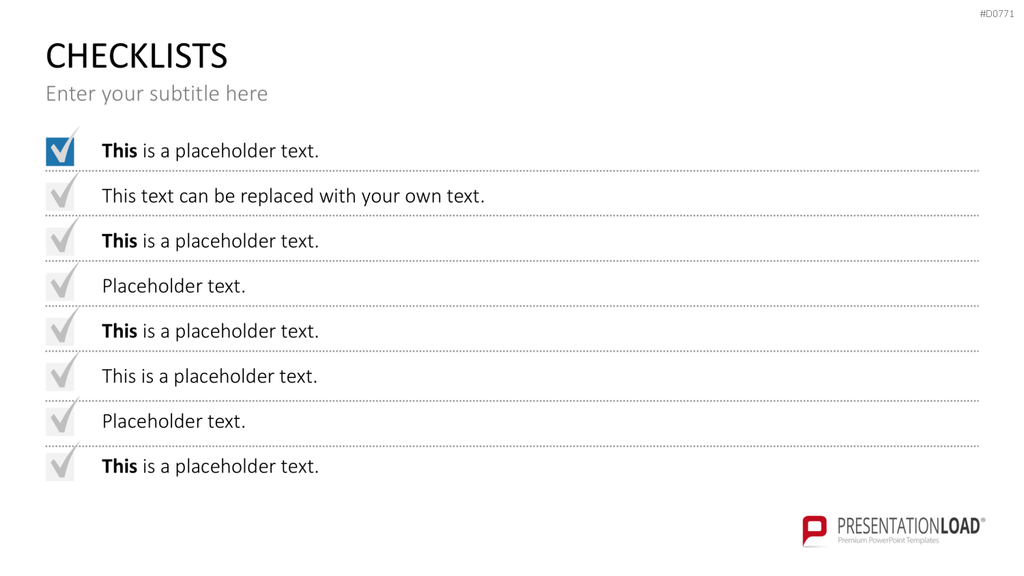The image size is (1024, 576).
Task: Tick the checkbox beside 'This text can be replaced'
Action: tap(60, 197)
